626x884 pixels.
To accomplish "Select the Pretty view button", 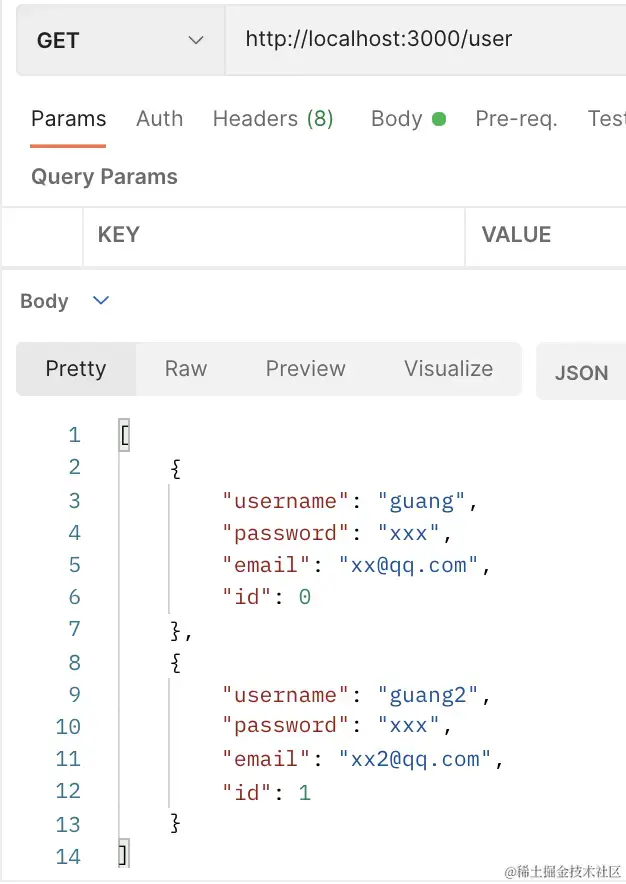I will pyautogui.click(x=75, y=369).
